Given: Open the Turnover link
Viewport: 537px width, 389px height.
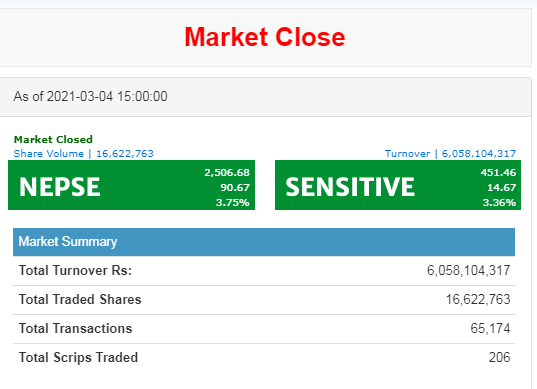Looking at the screenshot, I should [407, 153].
